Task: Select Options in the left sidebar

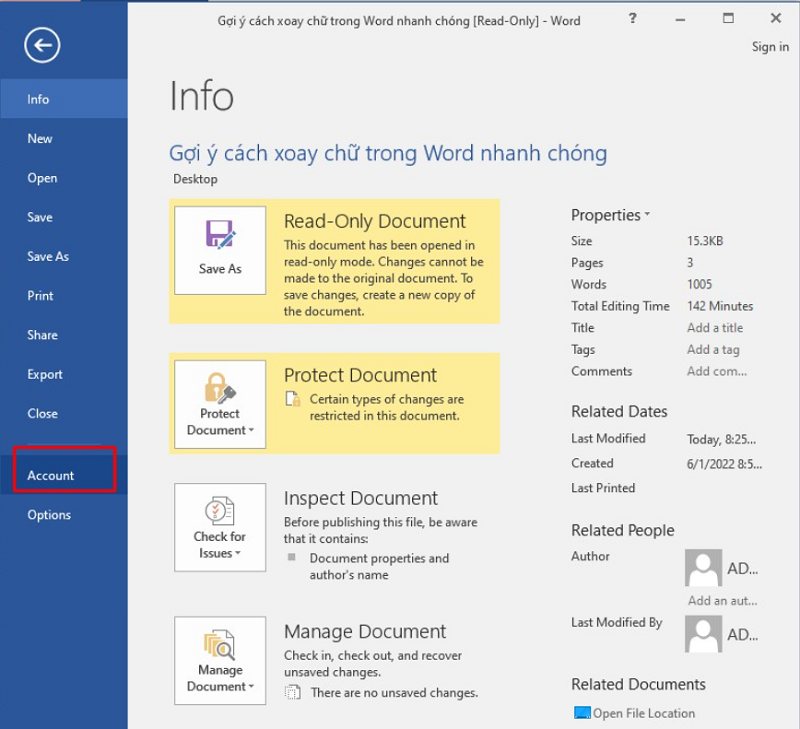Action: 49,515
